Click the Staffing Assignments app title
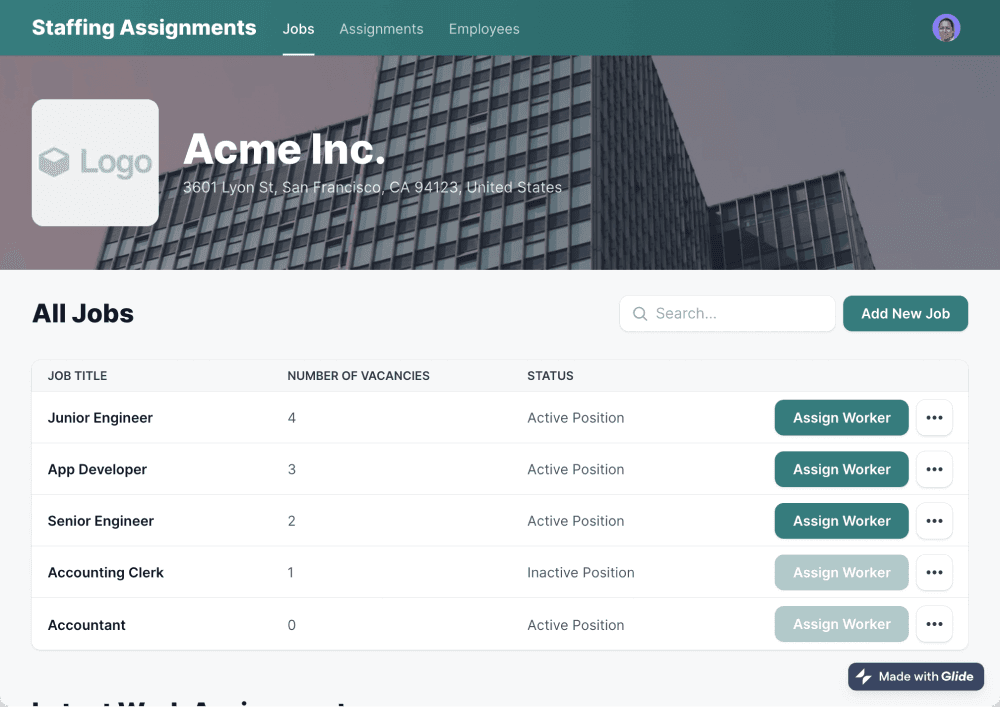1000x707 pixels. [x=144, y=27]
